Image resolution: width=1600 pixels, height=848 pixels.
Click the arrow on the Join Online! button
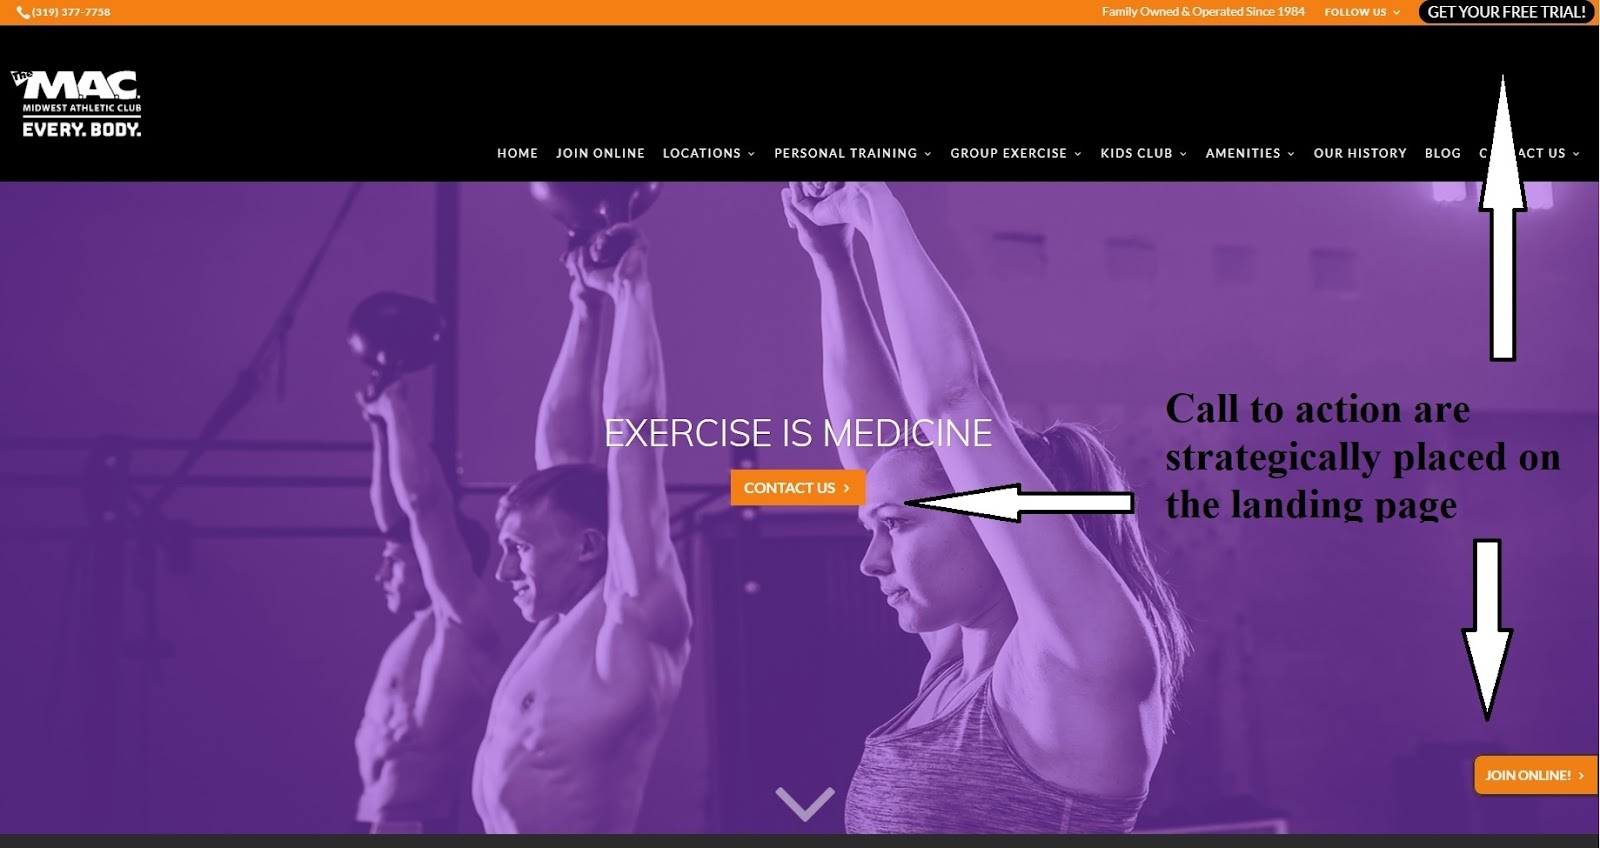click(x=1581, y=775)
